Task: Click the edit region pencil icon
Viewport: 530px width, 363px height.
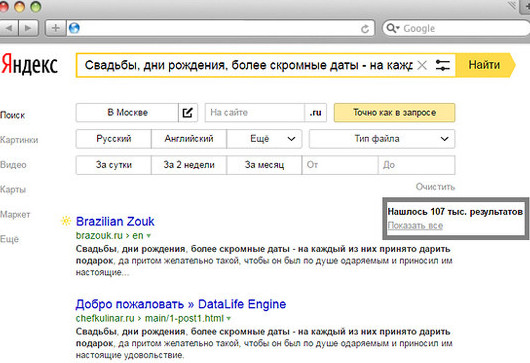Action: [188, 113]
